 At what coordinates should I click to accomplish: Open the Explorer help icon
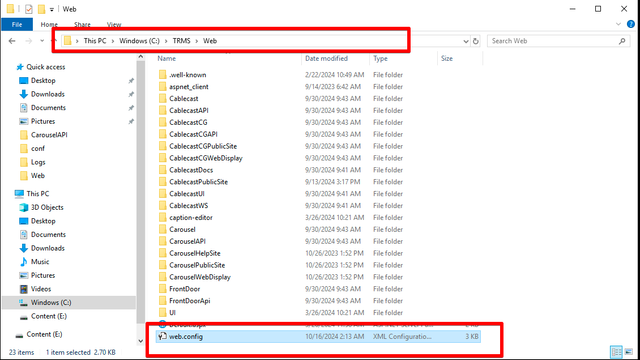631,24
